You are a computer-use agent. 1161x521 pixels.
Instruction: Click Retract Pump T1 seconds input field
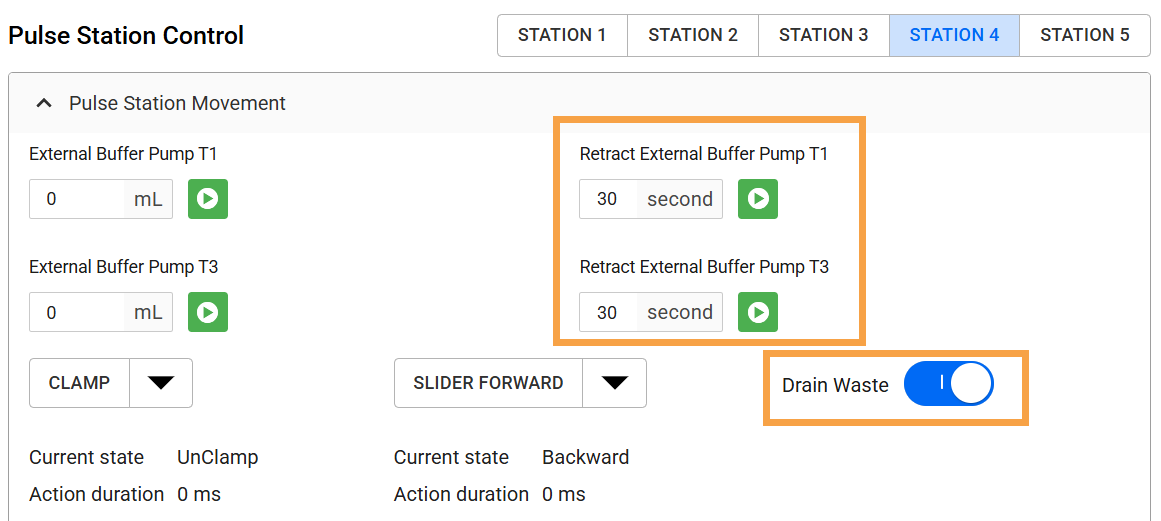(608, 199)
